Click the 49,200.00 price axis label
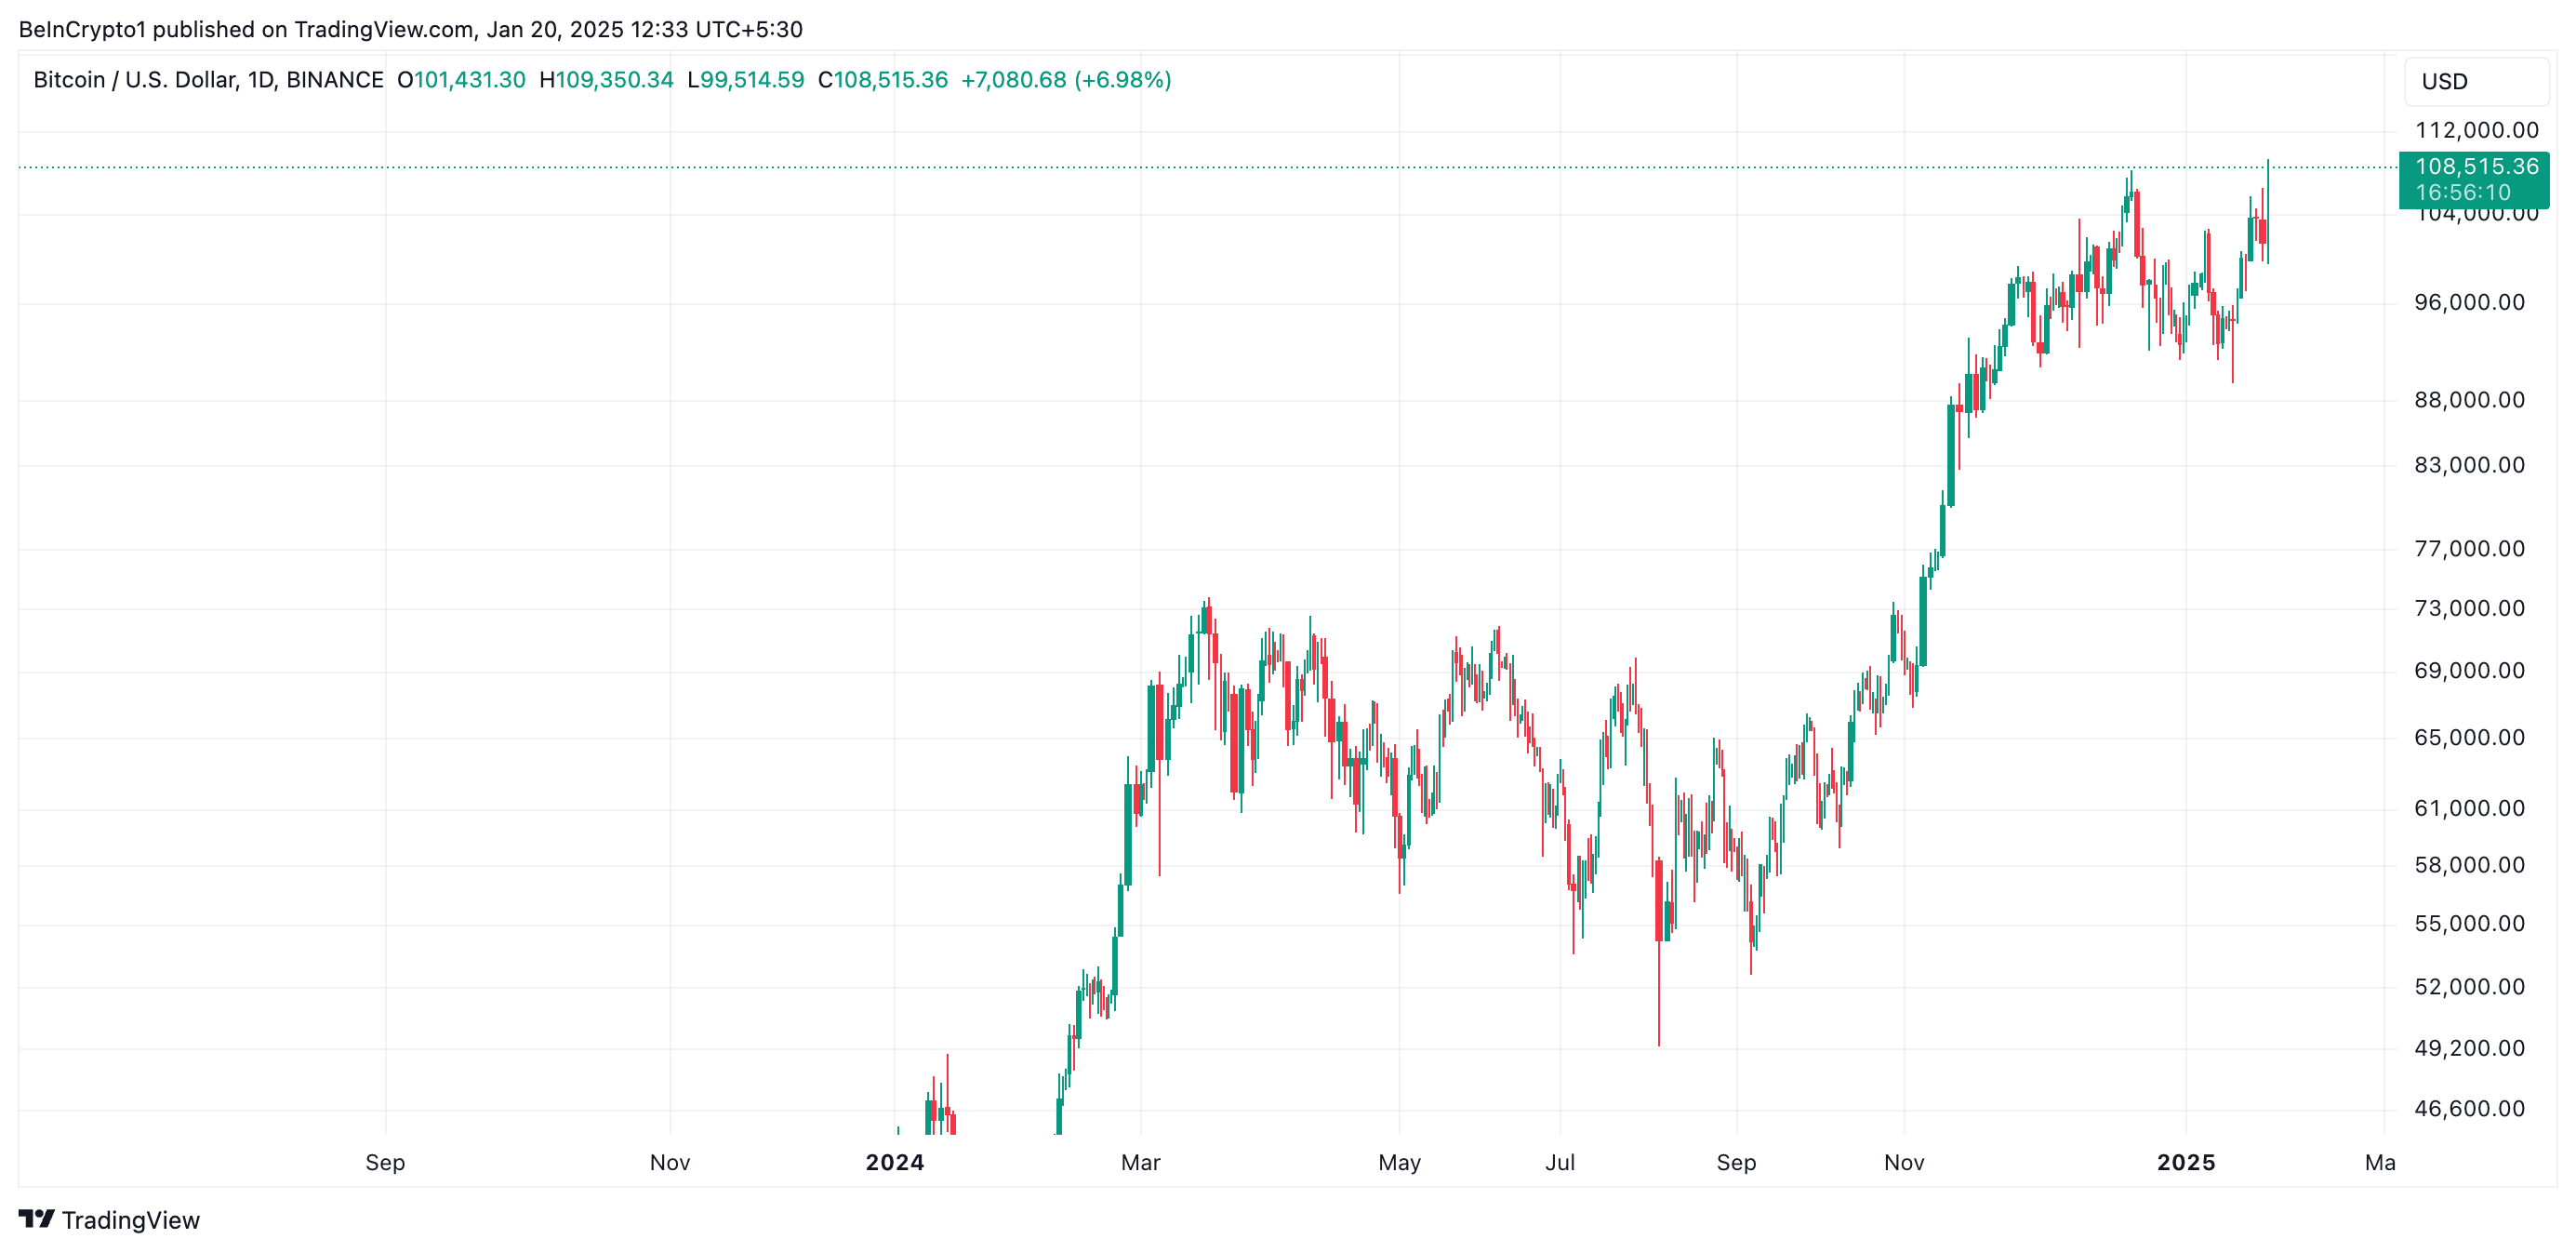Viewport: 2576px width, 1252px height. pyautogui.click(x=2469, y=1048)
